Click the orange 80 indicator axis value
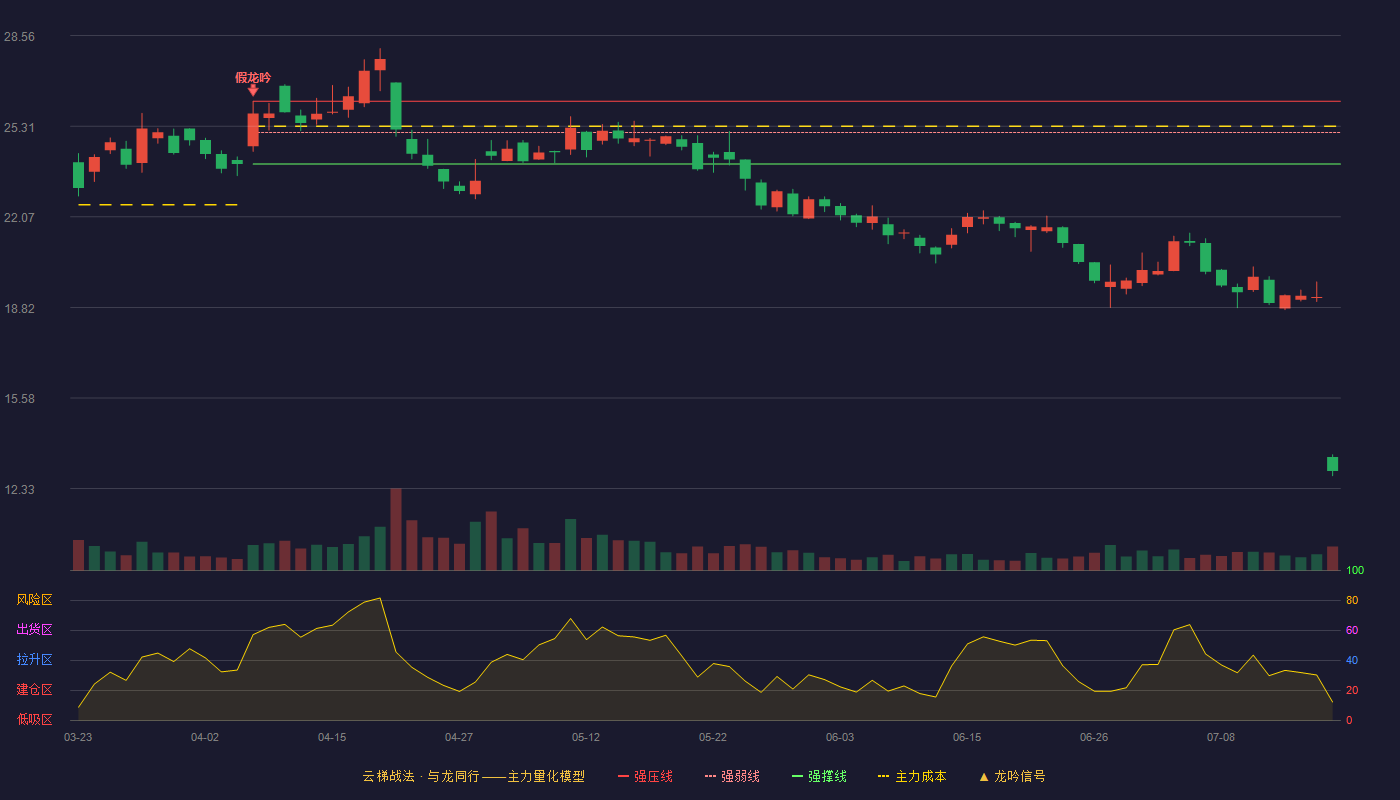 [1352, 600]
